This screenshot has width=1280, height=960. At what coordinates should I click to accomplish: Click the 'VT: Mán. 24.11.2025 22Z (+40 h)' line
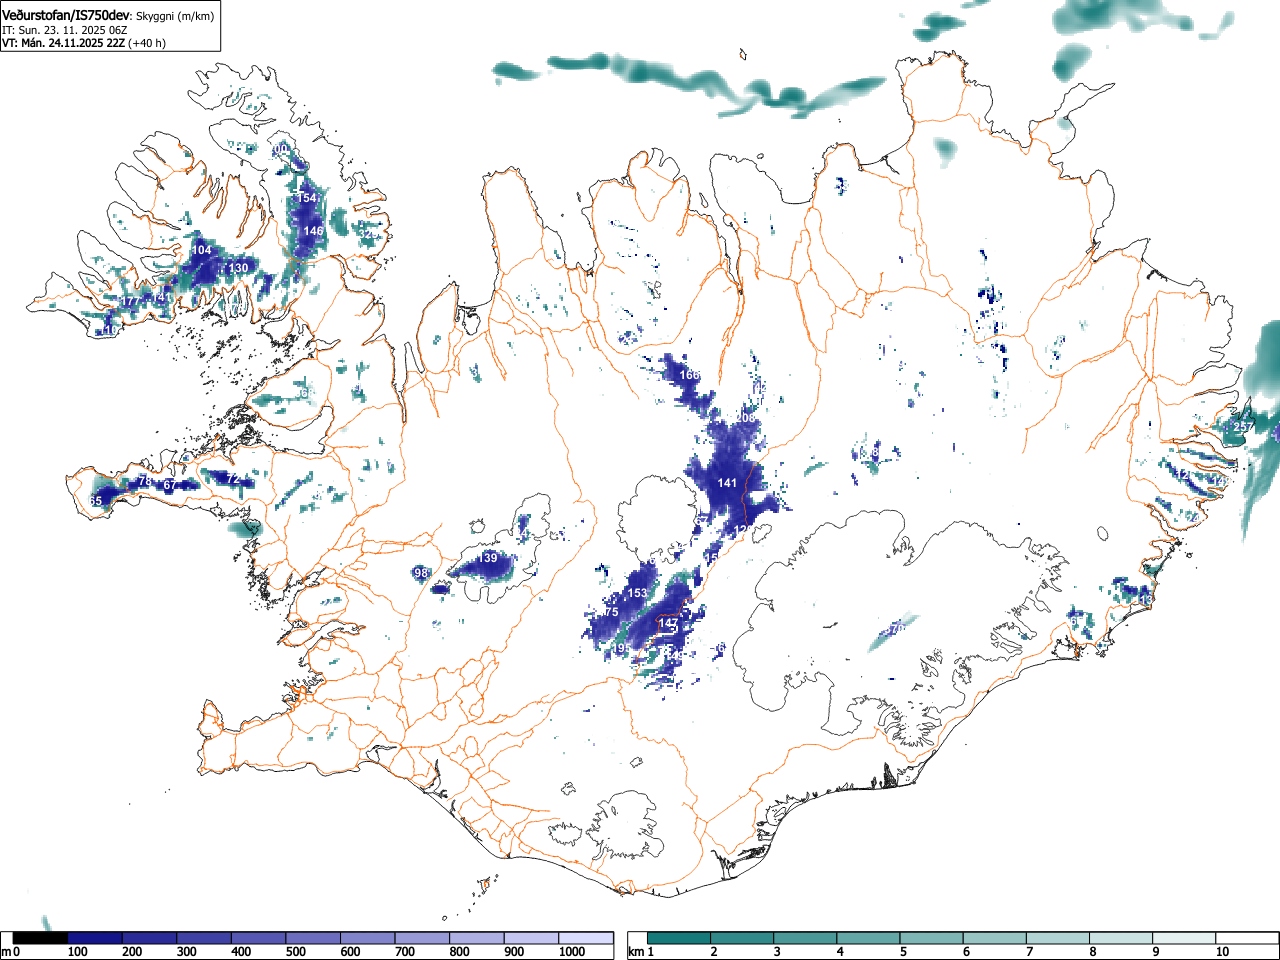(x=84, y=43)
